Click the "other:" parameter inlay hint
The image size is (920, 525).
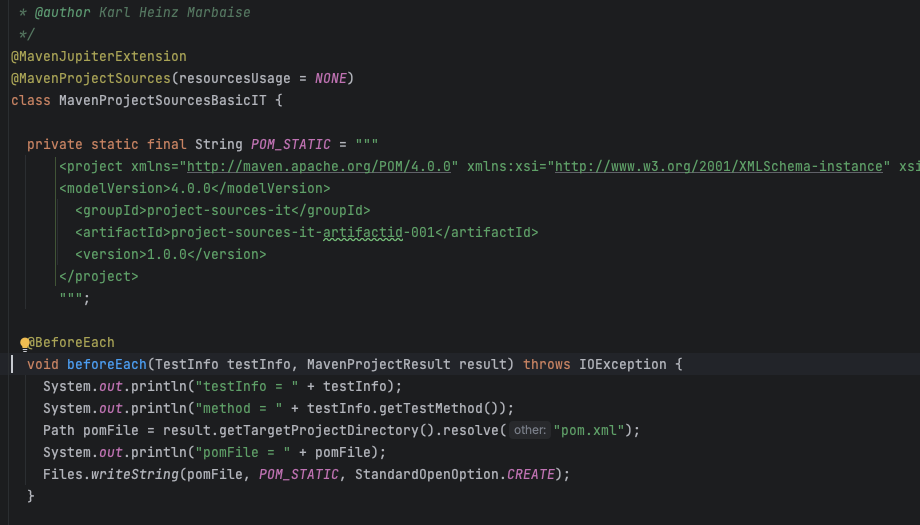coord(530,430)
